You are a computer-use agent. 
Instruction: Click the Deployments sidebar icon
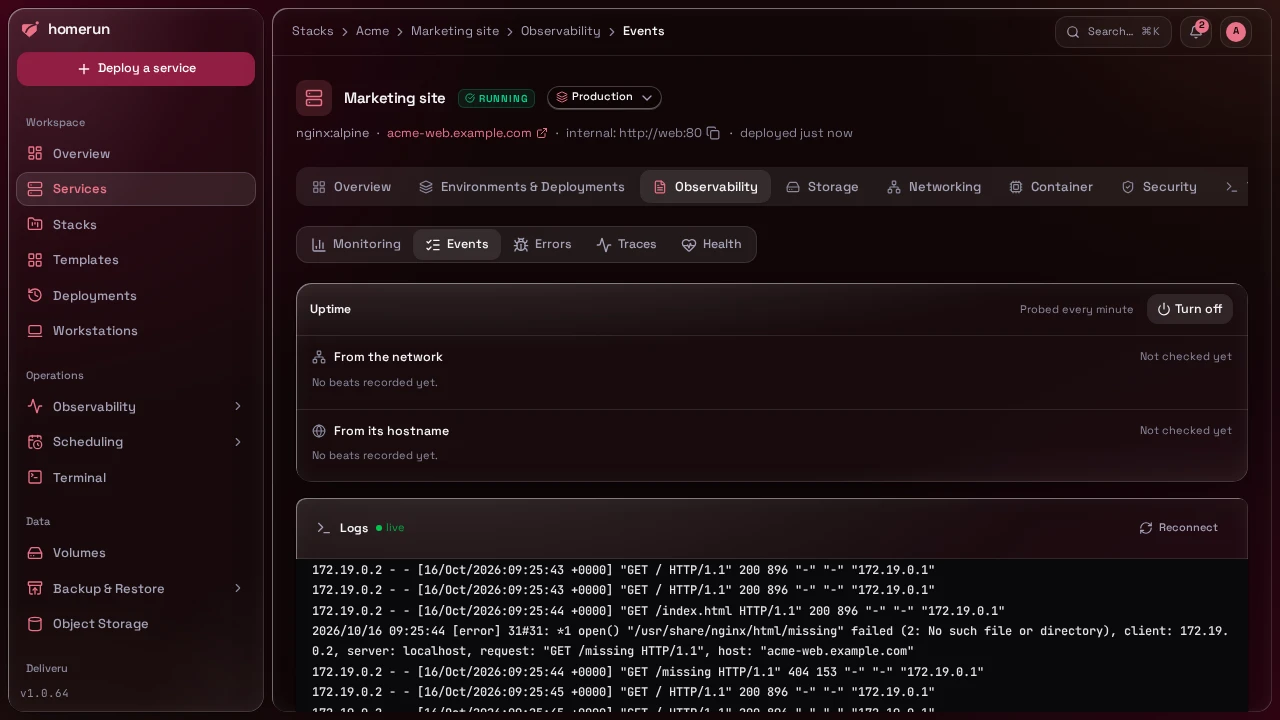pyautogui.click(x=35, y=295)
